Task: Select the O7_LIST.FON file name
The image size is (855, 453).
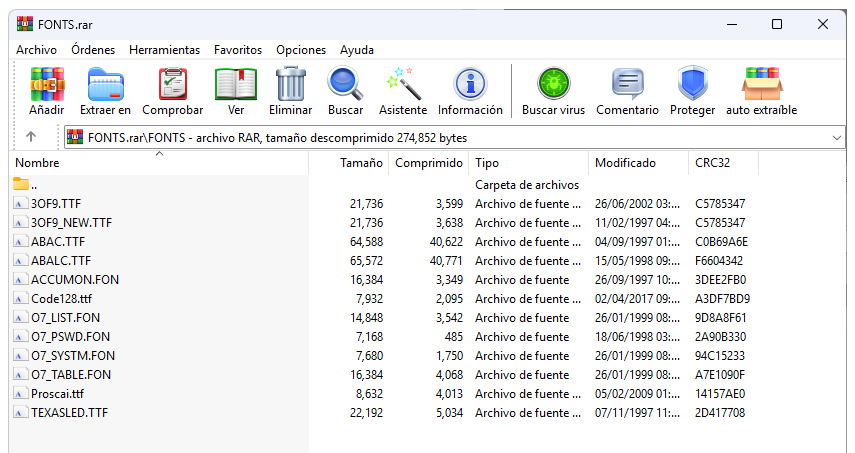Action: 65,318
